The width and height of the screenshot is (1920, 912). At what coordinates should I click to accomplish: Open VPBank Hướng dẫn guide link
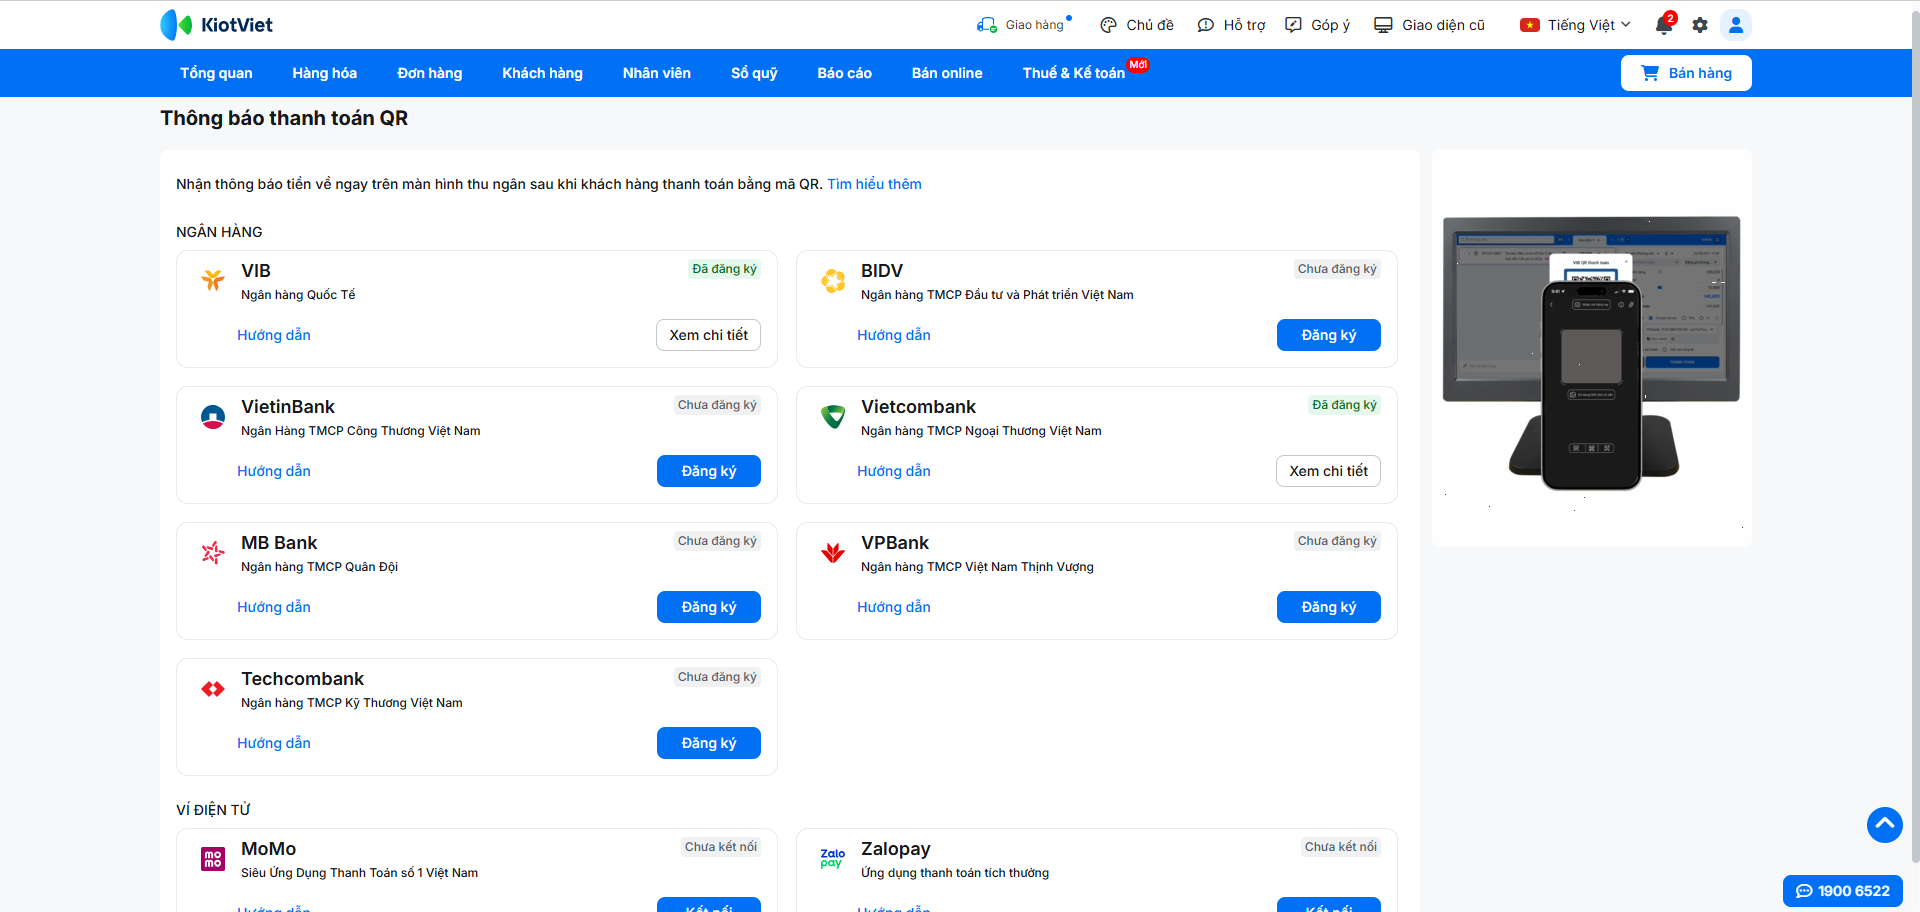(x=894, y=607)
